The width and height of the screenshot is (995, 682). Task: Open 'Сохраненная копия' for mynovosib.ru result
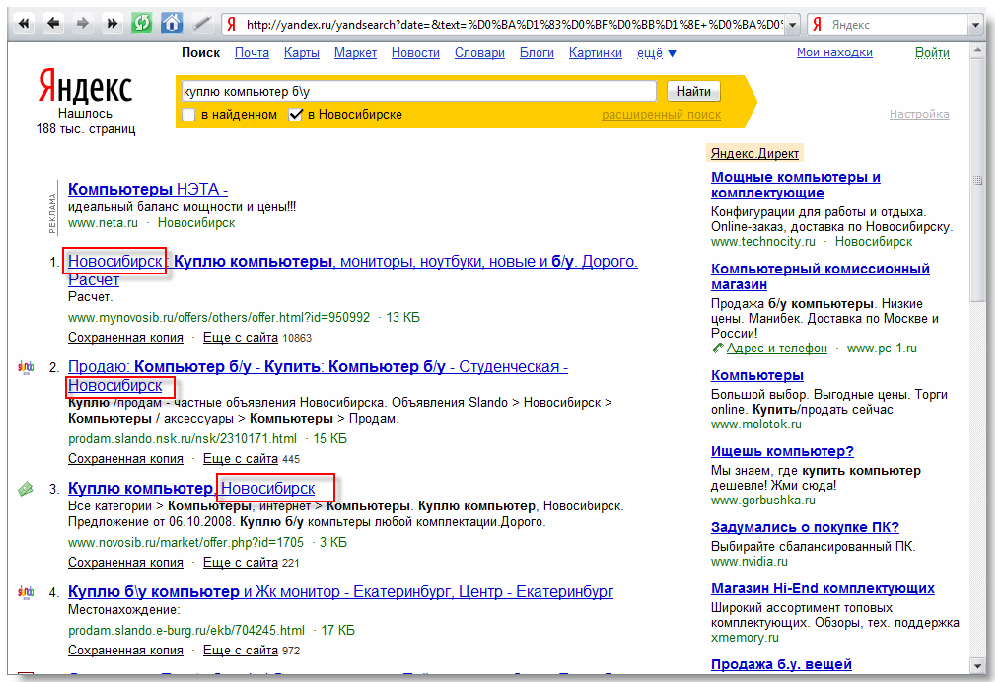coord(126,338)
